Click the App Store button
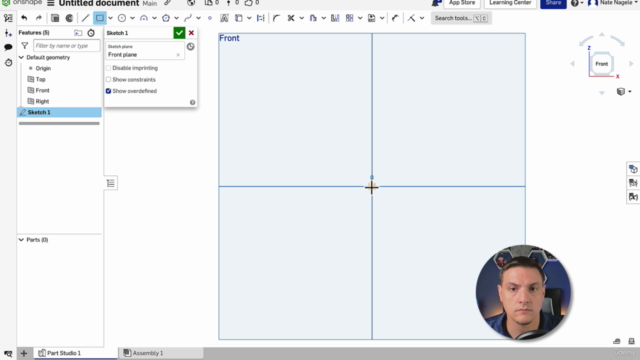The width and height of the screenshot is (640, 360). click(x=462, y=3)
